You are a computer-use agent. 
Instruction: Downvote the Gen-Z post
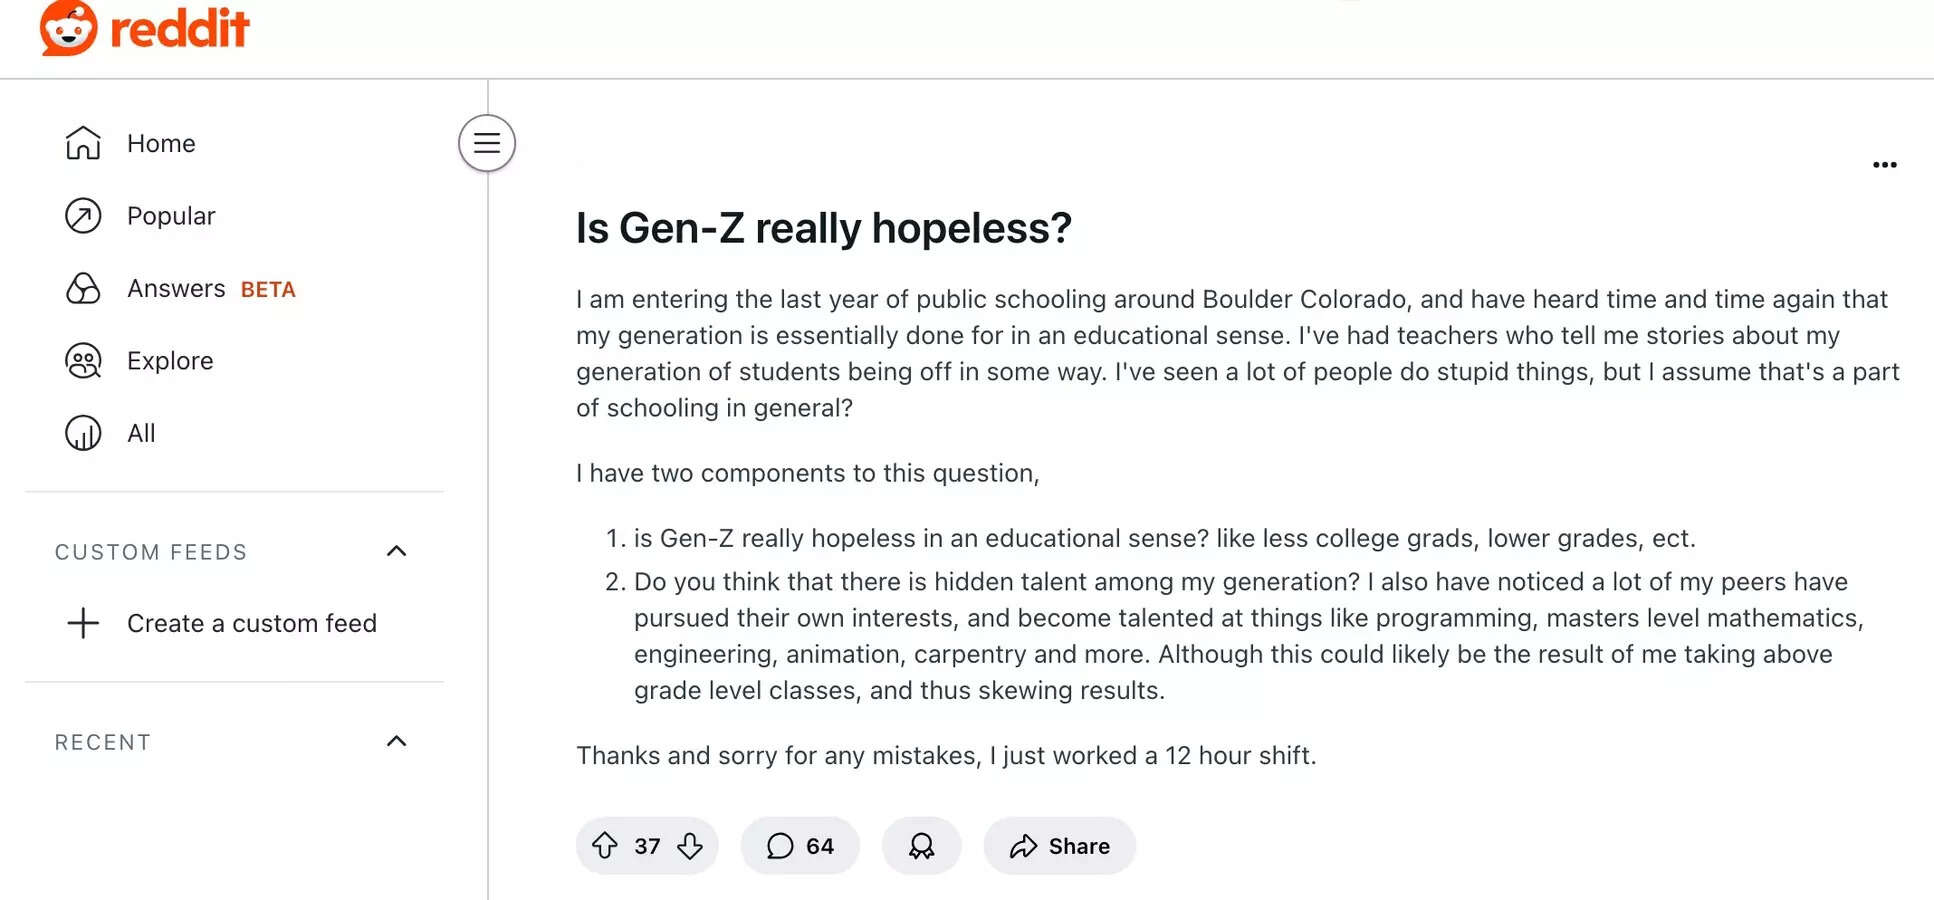pos(690,846)
